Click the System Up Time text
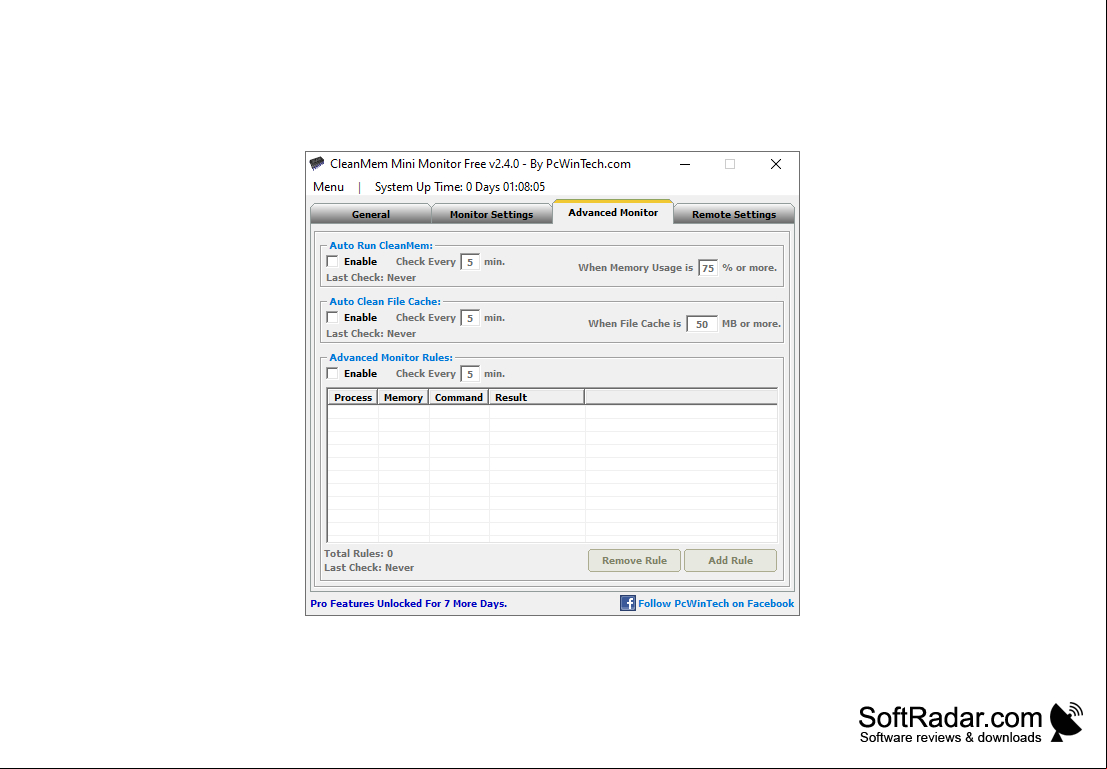The width and height of the screenshot is (1107, 769). point(460,187)
